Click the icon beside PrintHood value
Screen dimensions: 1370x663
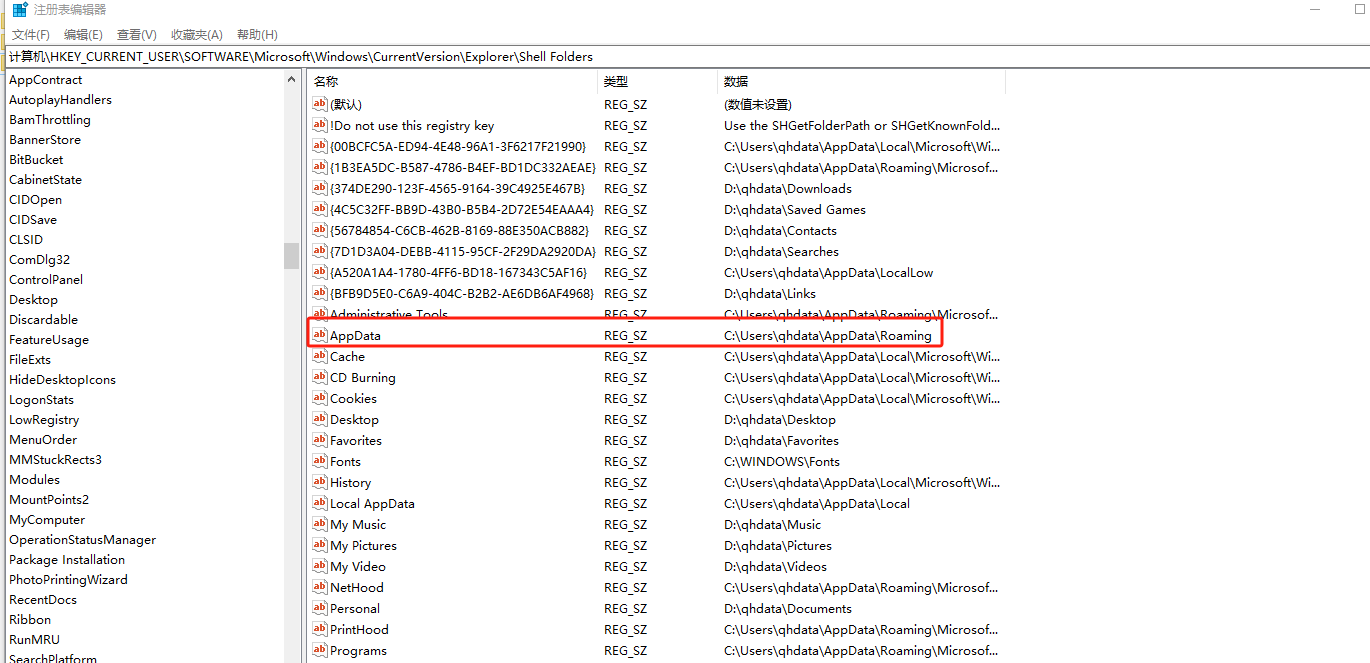320,629
